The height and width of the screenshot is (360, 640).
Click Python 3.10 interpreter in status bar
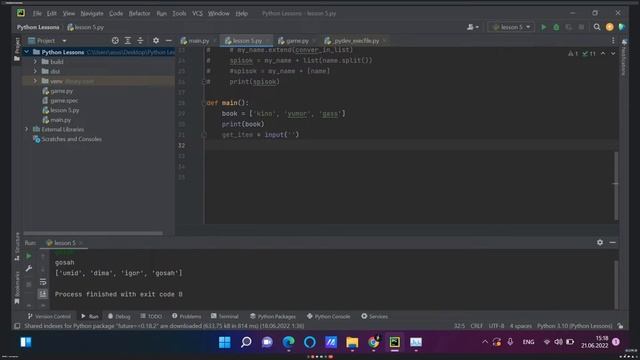[574, 326]
